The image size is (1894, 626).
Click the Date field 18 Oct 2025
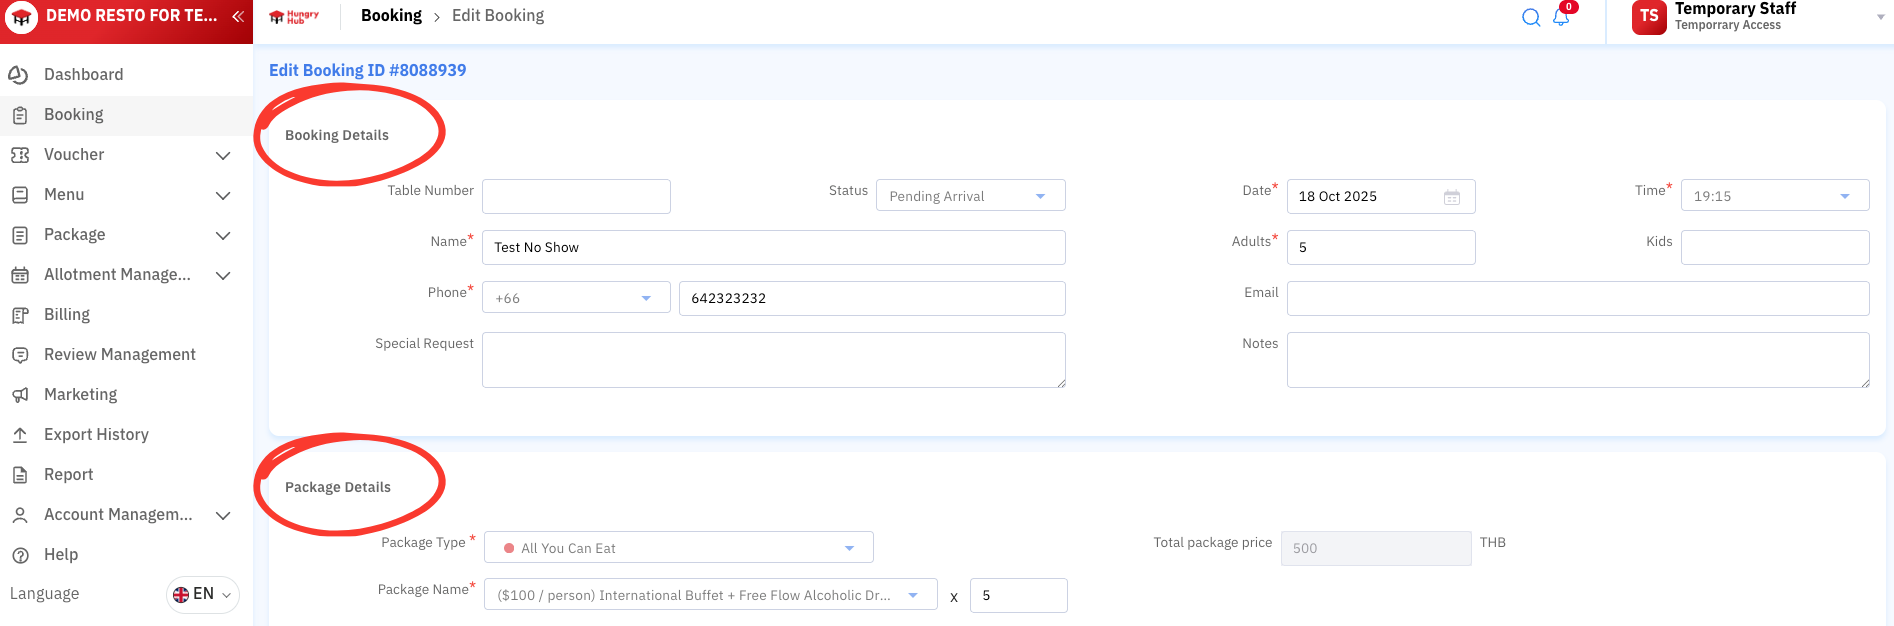click(1381, 196)
